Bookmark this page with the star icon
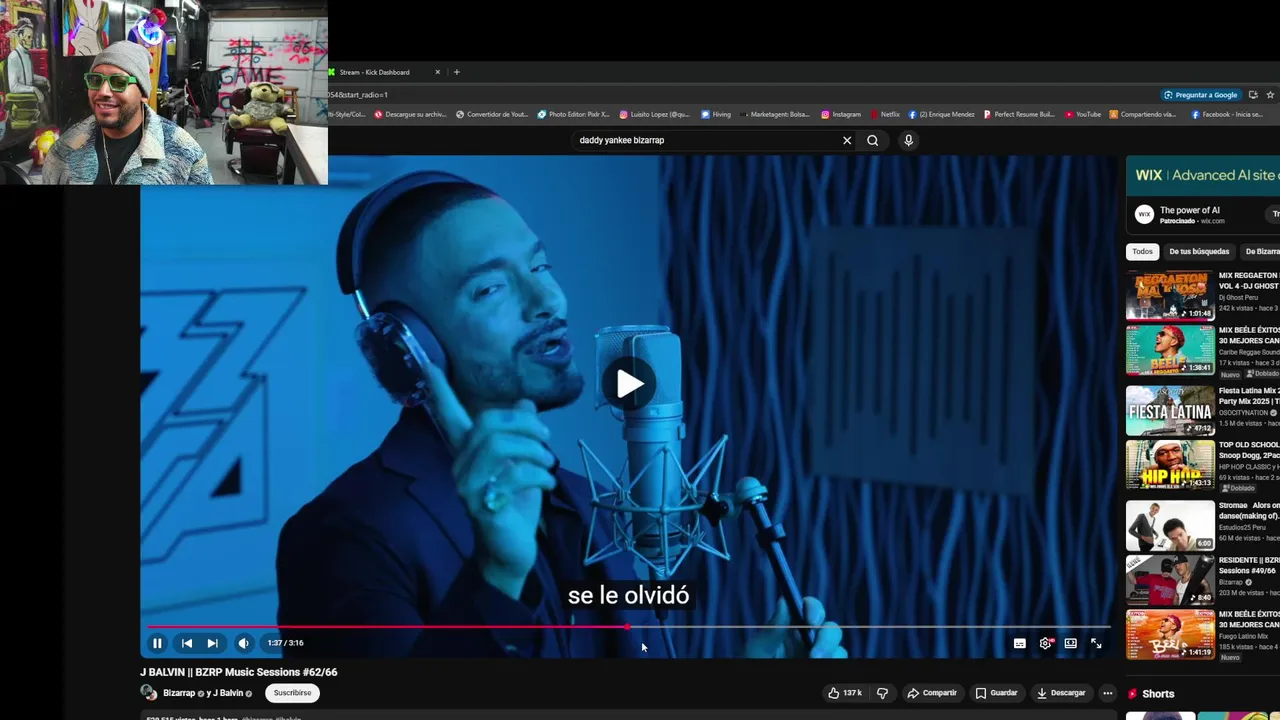The image size is (1280, 720). 1271,95
